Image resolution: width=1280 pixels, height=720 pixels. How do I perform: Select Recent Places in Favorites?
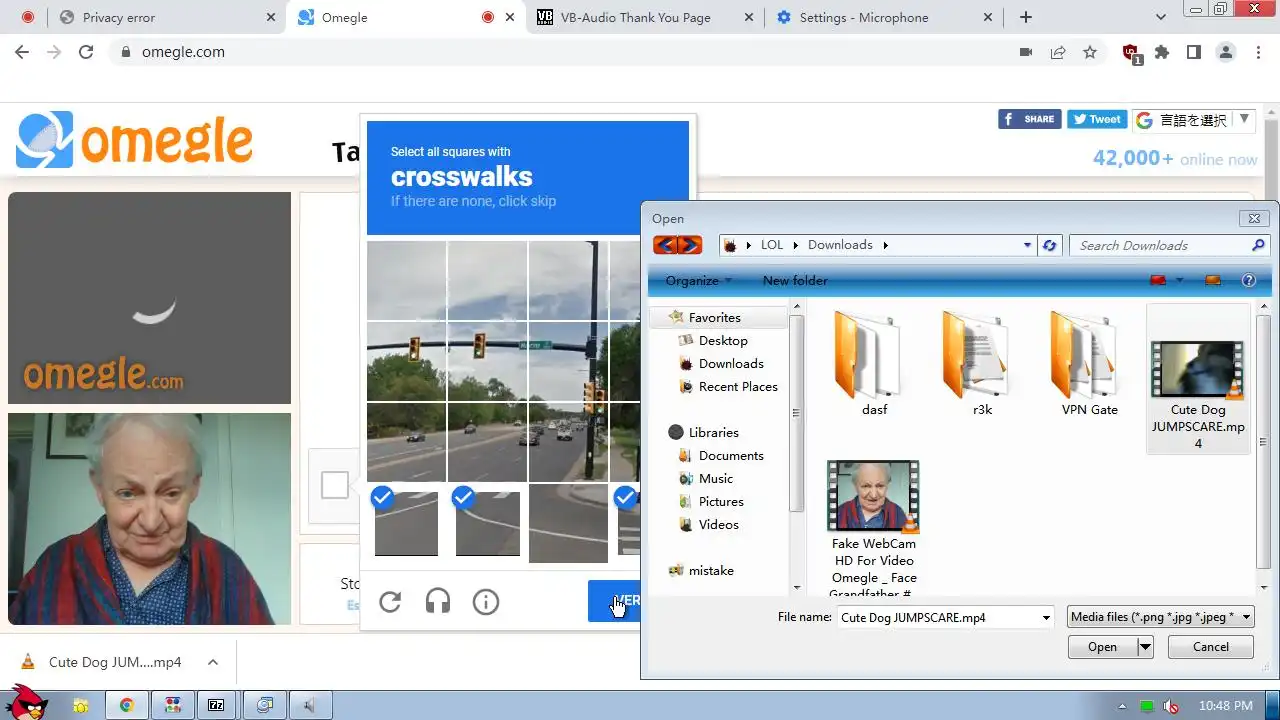coord(738,387)
